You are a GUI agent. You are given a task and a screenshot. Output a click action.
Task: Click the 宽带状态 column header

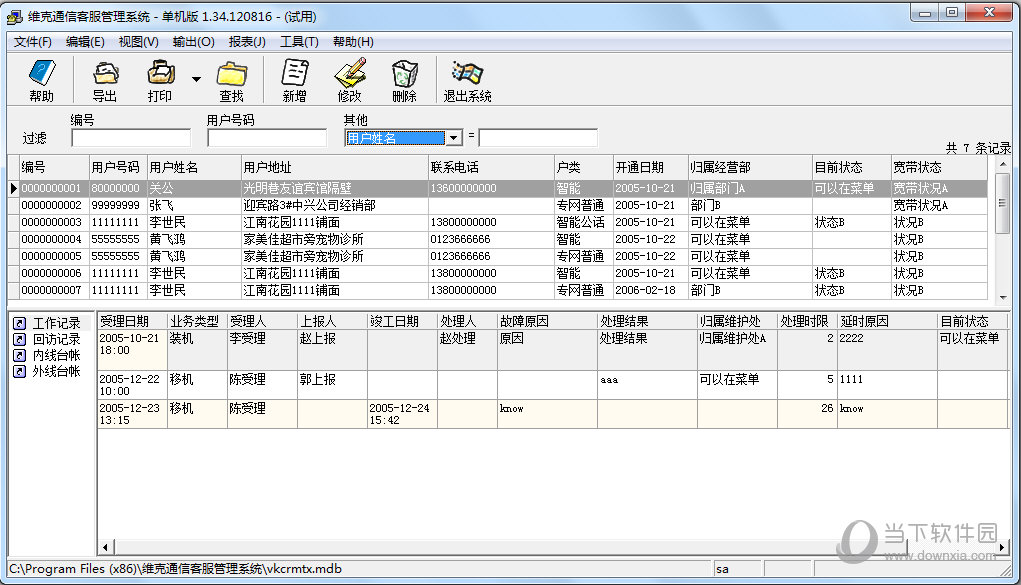pyautogui.click(x=939, y=167)
